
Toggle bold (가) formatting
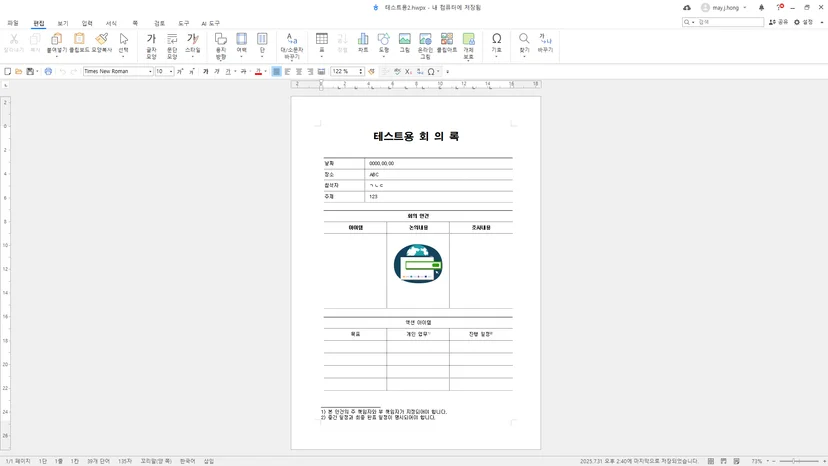pos(205,71)
